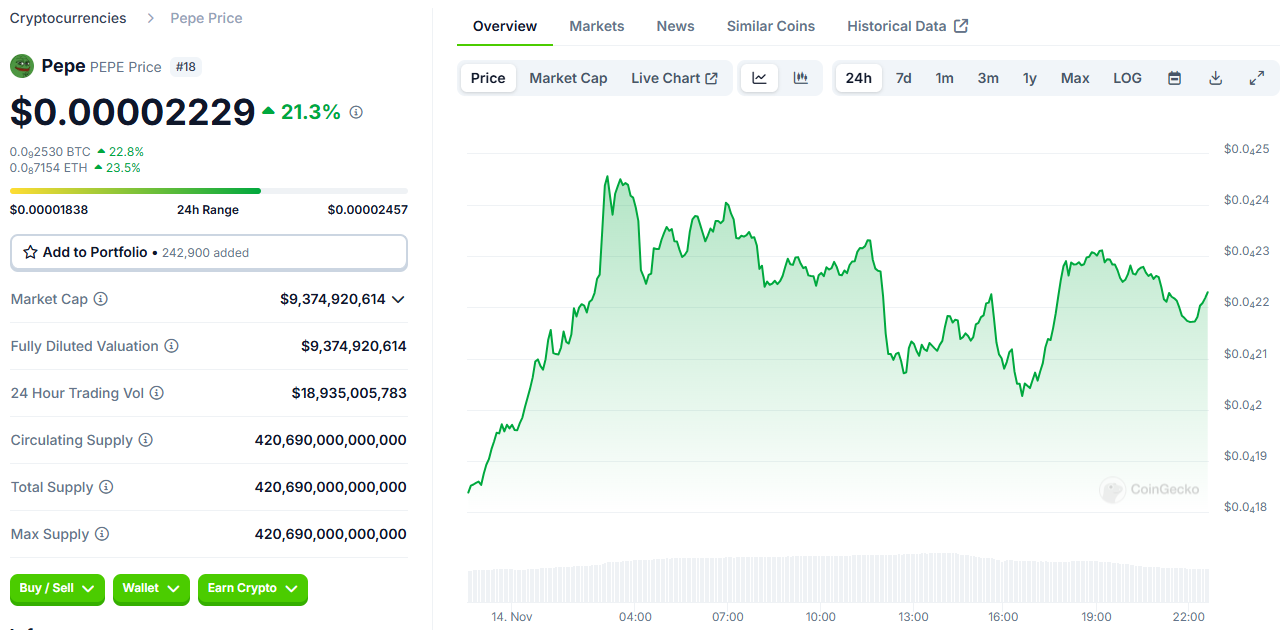The image size is (1280, 630).
Task: Open the Wallet dropdown
Action: point(151,589)
